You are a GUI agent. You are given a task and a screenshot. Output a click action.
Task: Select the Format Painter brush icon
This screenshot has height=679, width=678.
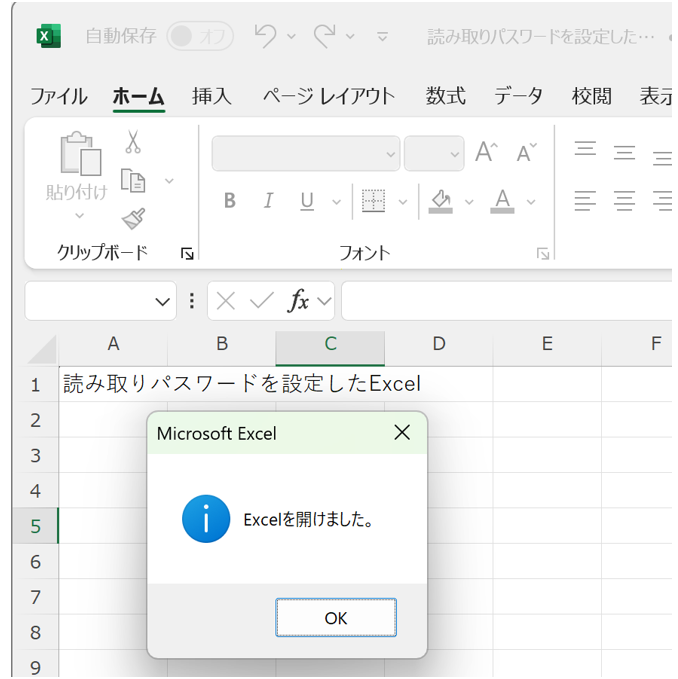pos(133,219)
